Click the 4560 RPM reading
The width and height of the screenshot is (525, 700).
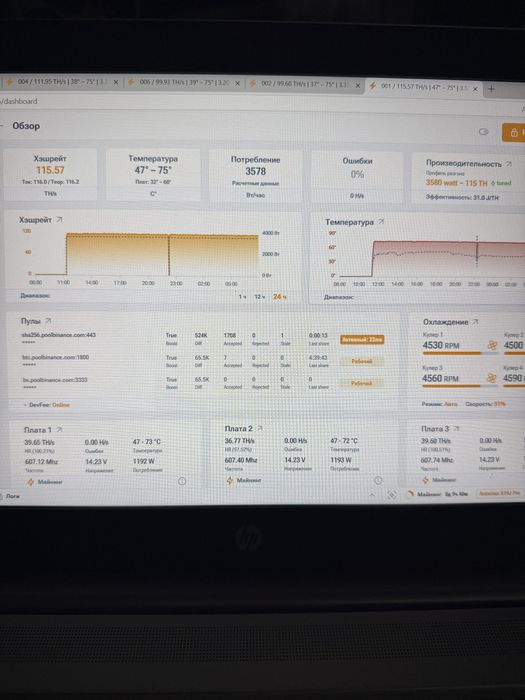point(441,379)
